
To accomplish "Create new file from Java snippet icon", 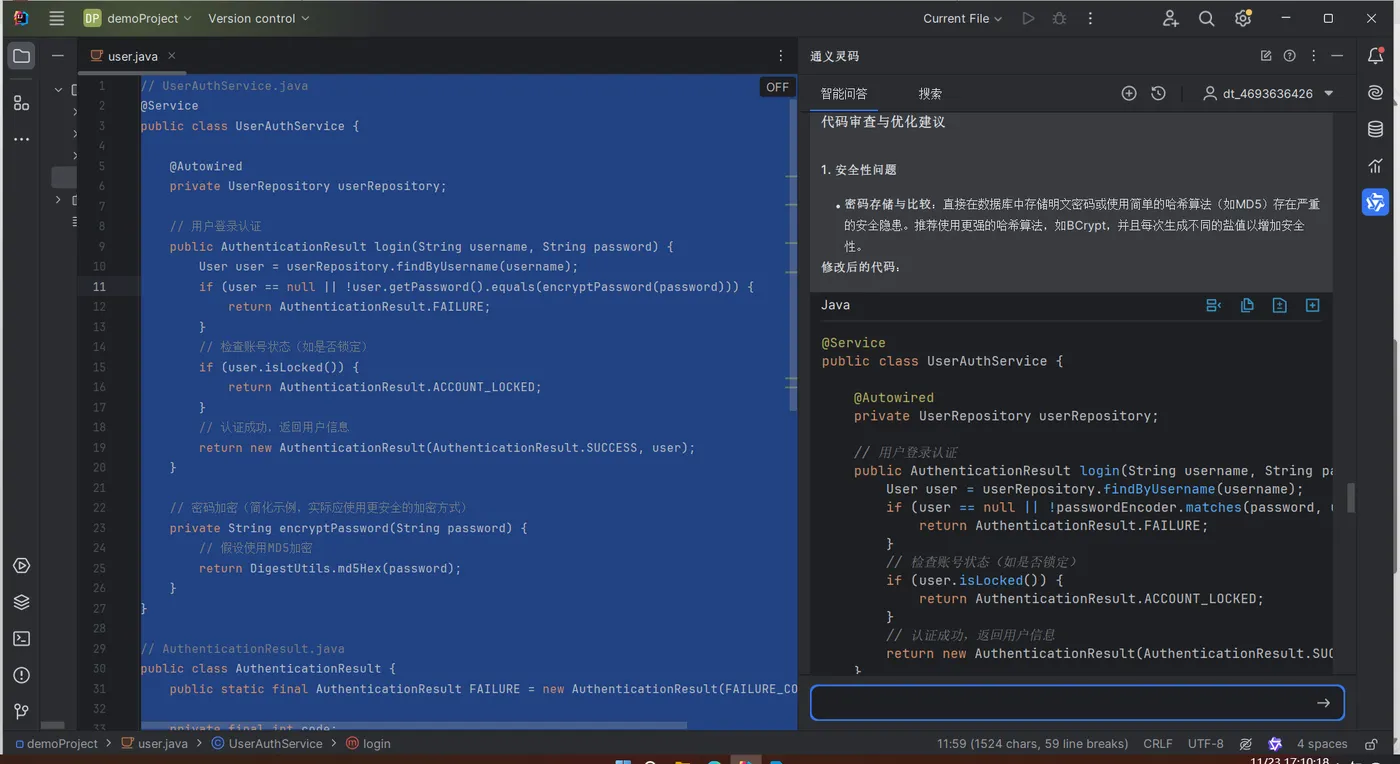I will 1312,305.
